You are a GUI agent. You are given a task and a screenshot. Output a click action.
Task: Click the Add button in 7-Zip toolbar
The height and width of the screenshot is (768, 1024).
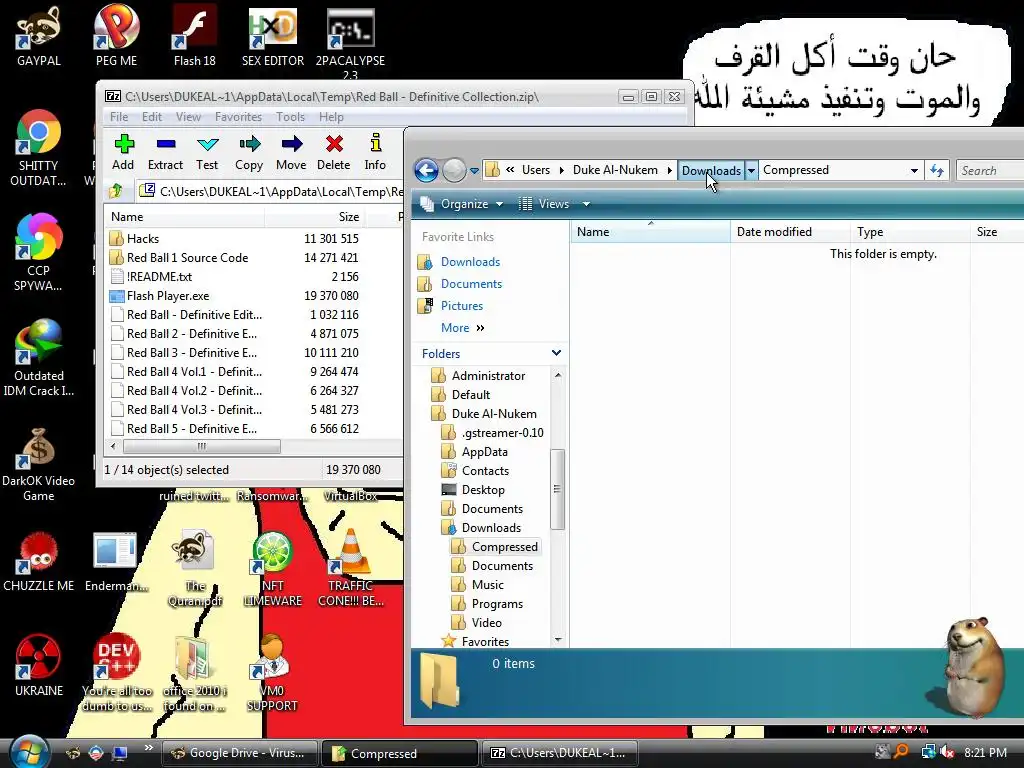tap(123, 152)
